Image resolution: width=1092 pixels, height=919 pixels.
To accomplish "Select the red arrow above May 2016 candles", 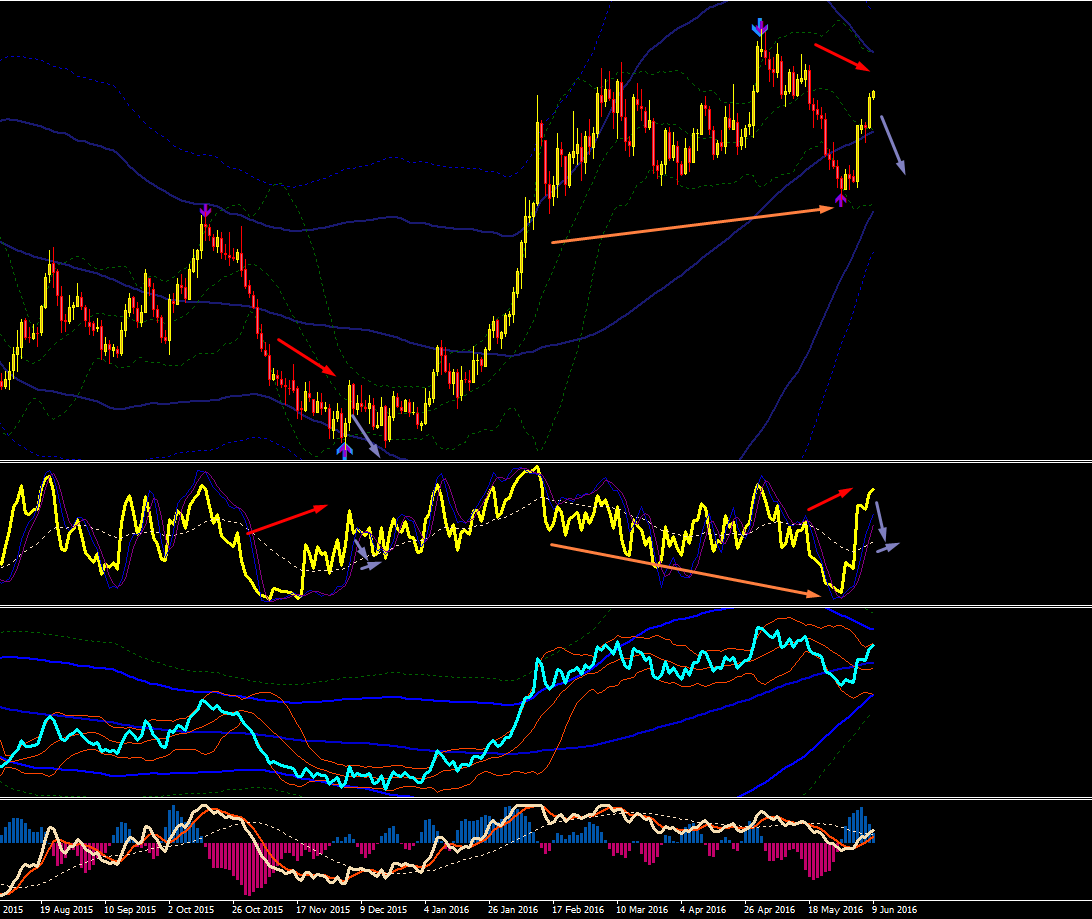I will click(x=842, y=58).
